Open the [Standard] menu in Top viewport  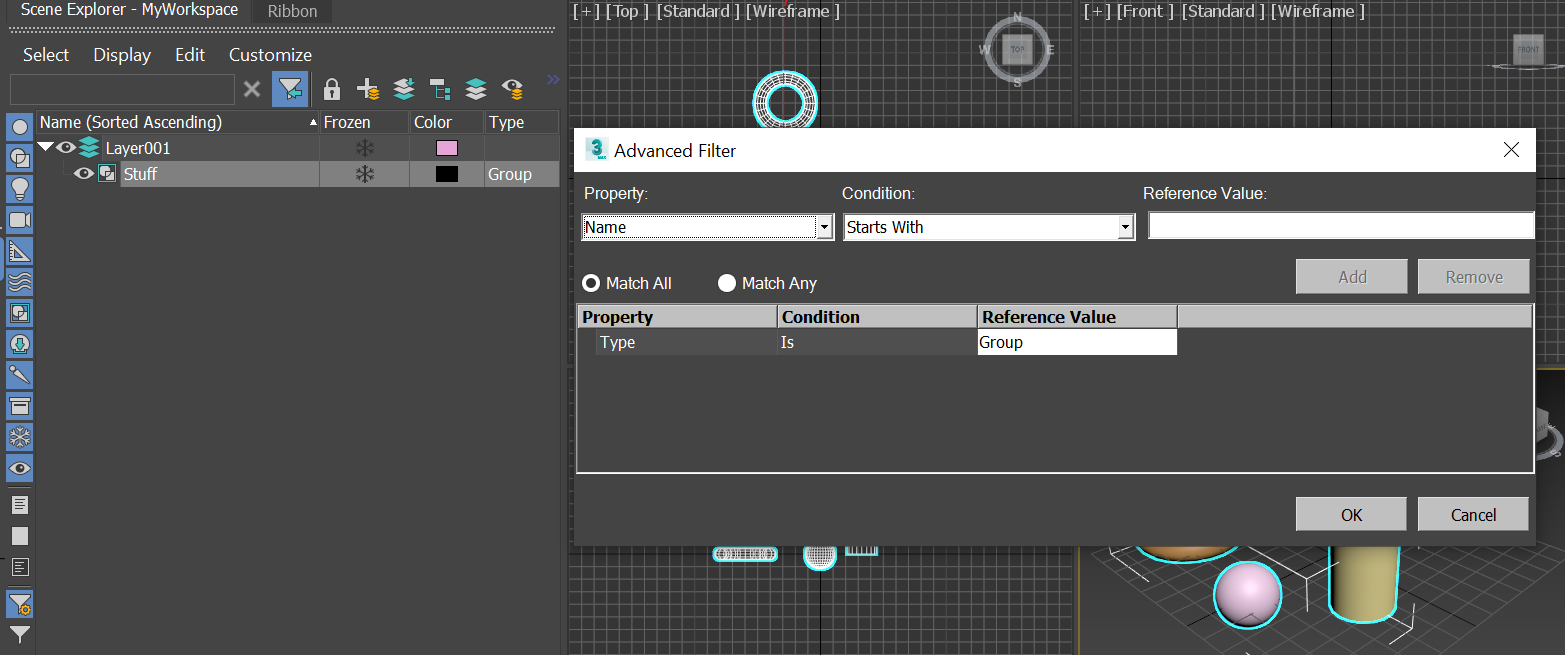pos(698,11)
